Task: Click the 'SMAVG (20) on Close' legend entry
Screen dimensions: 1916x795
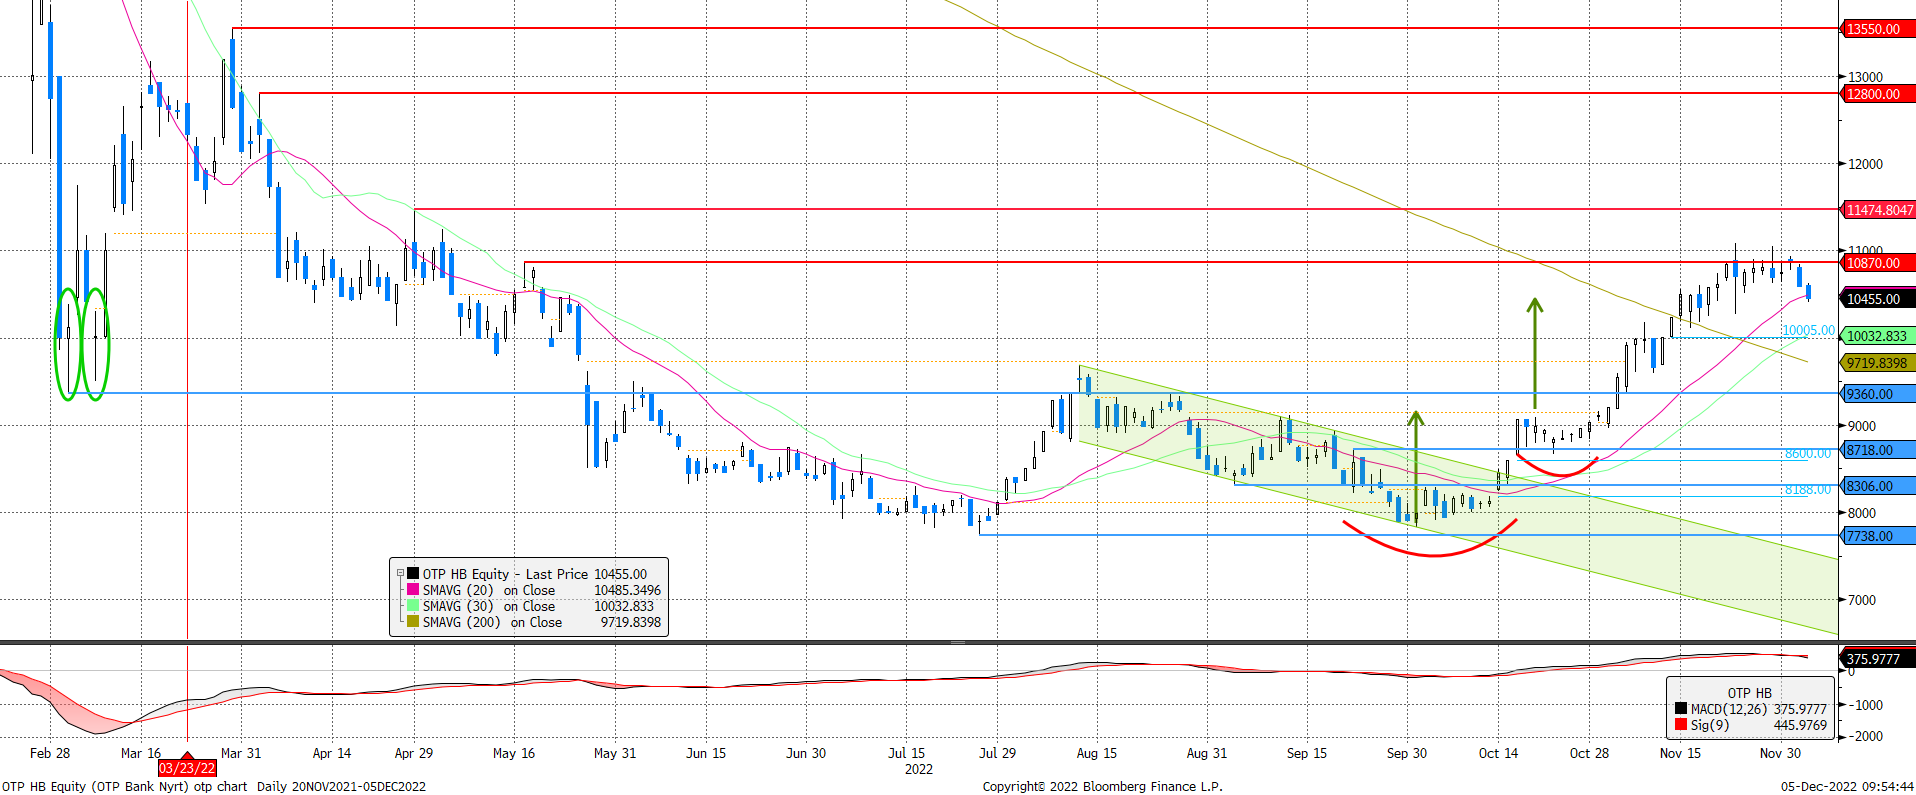Action: (x=488, y=590)
